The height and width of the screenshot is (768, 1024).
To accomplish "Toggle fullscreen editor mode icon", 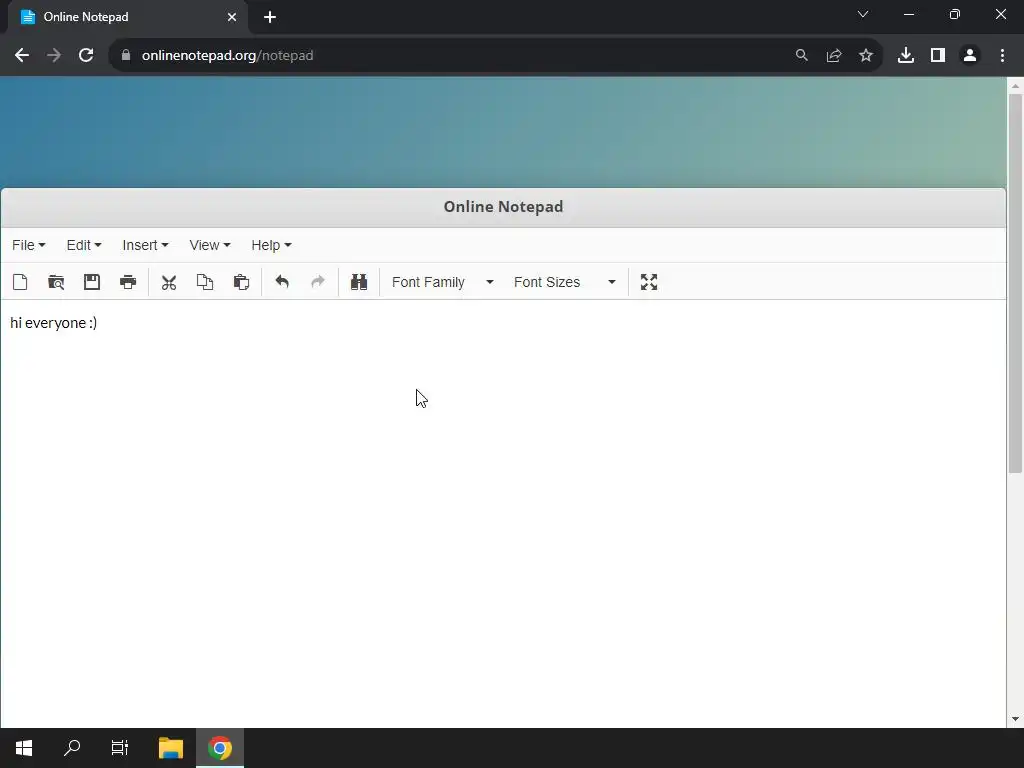I will (x=649, y=282).
